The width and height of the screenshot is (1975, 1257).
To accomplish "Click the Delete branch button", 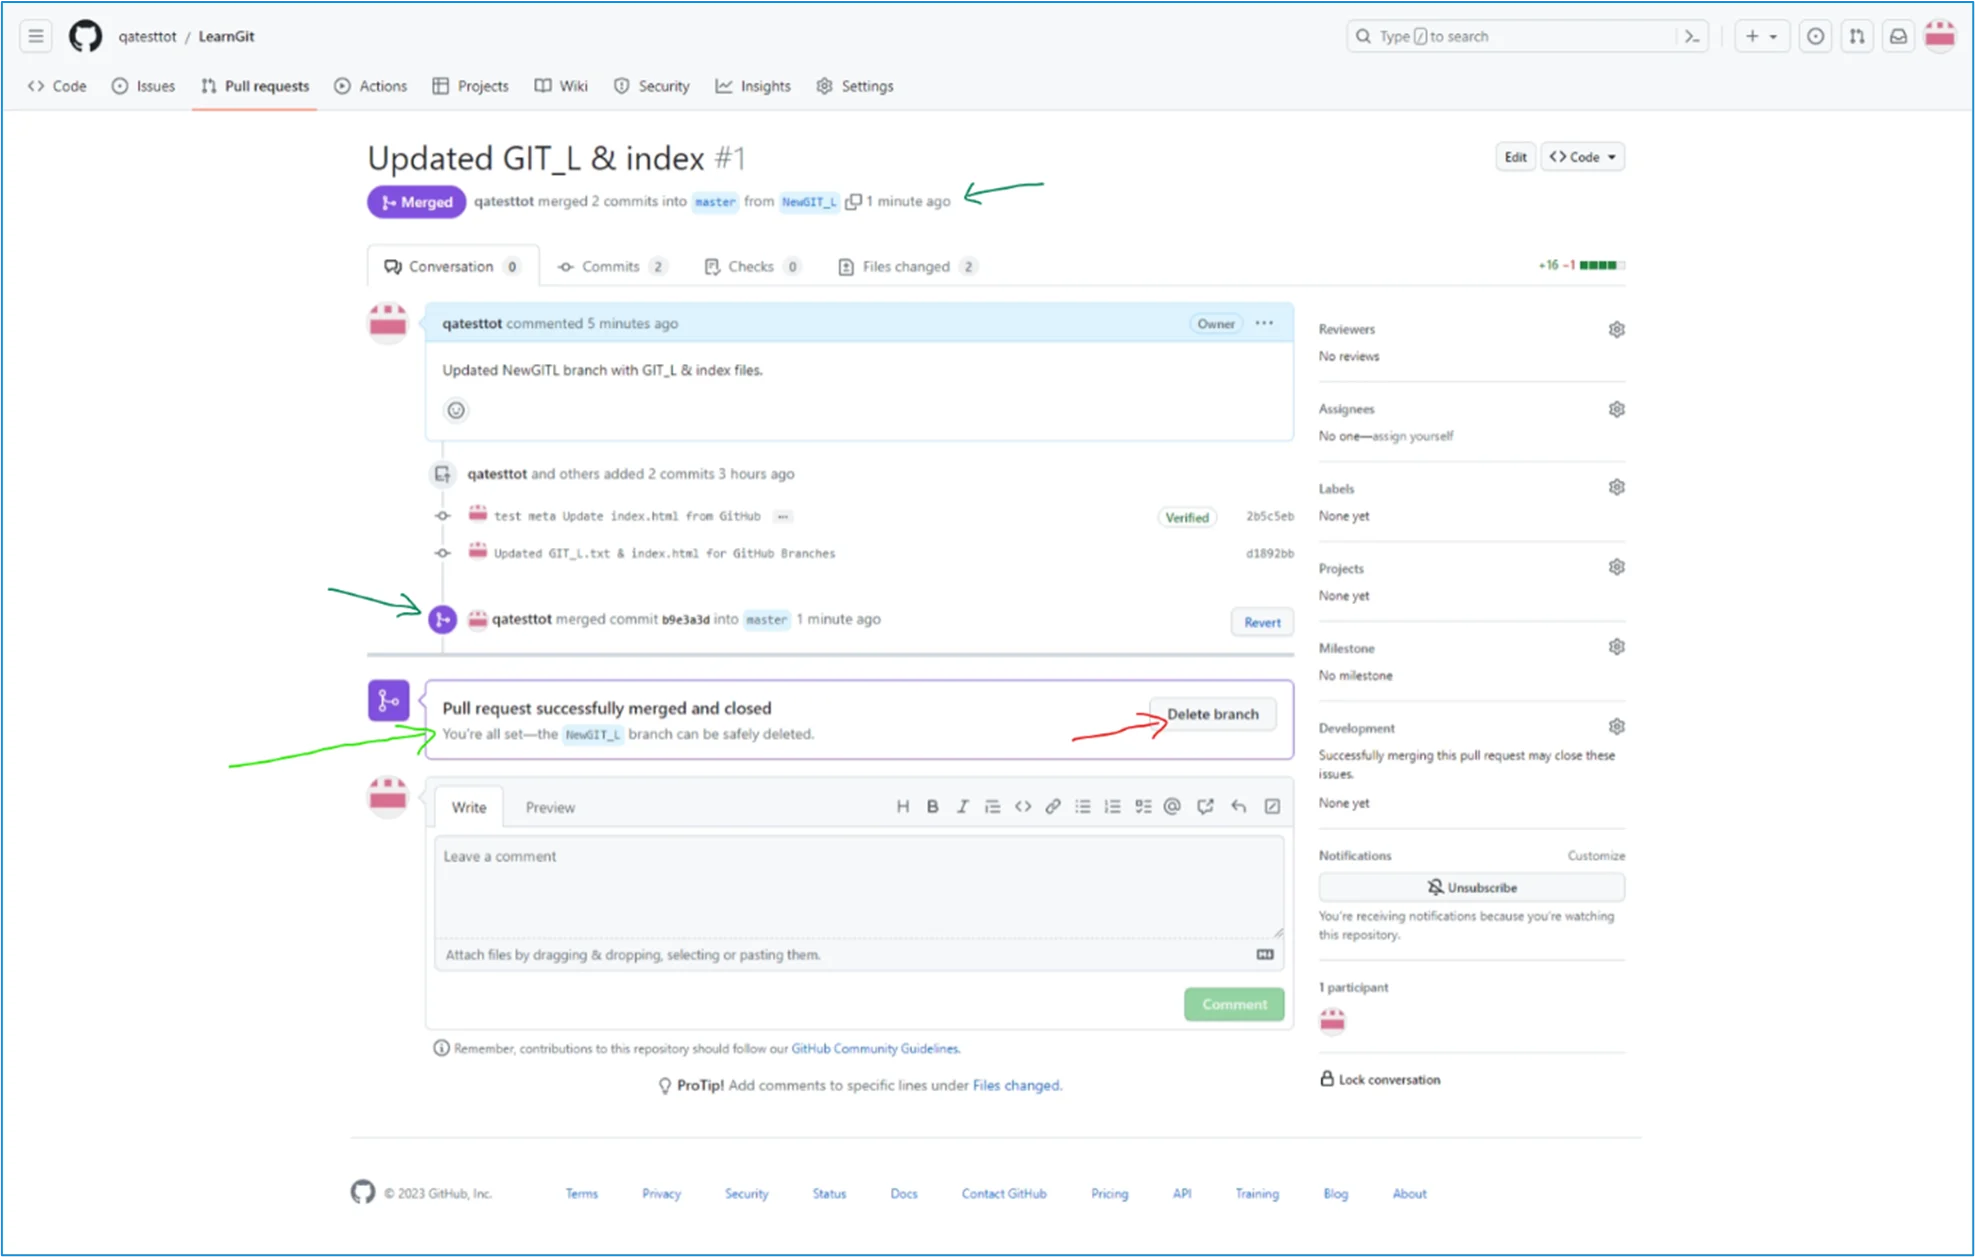I will click(1212, 714).
